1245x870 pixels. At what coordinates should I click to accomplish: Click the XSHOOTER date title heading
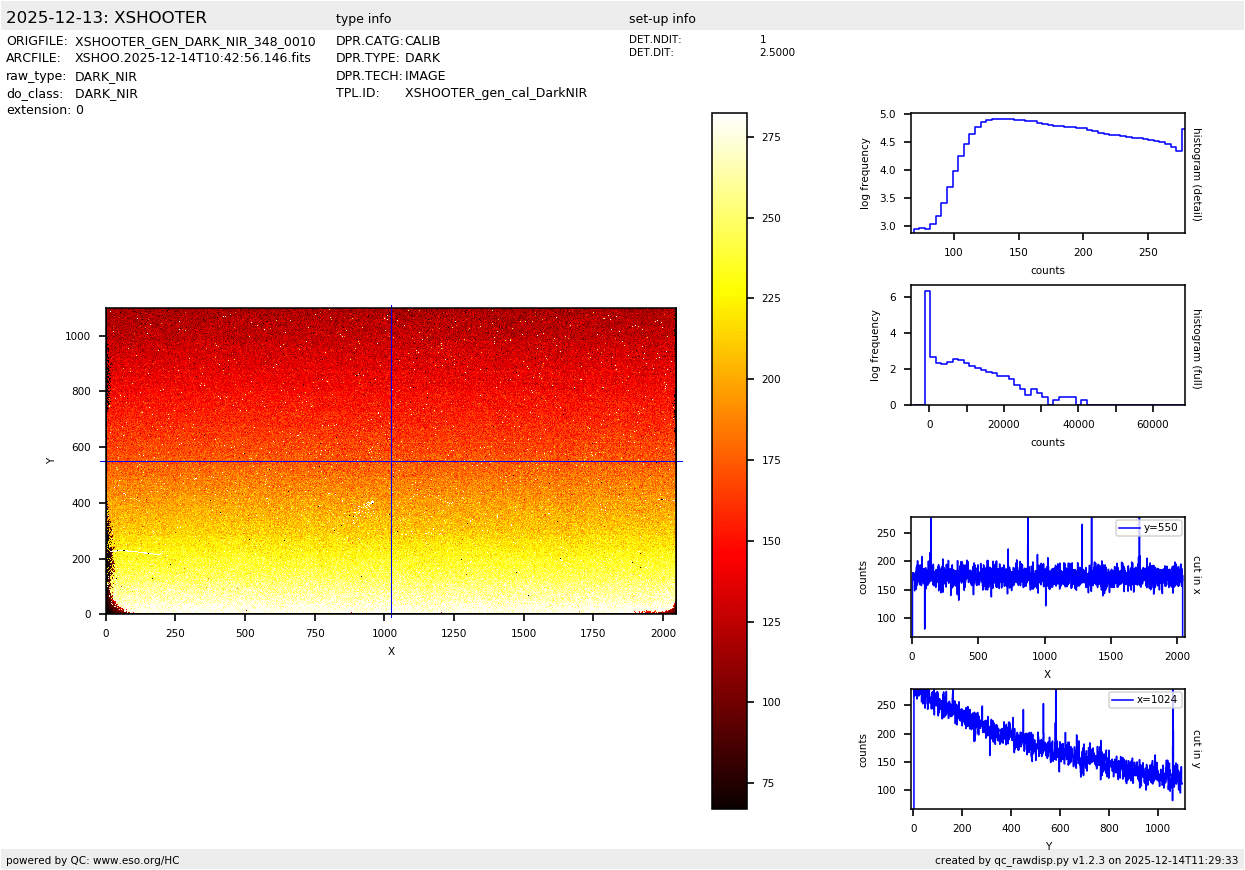[x=106, y=18]
